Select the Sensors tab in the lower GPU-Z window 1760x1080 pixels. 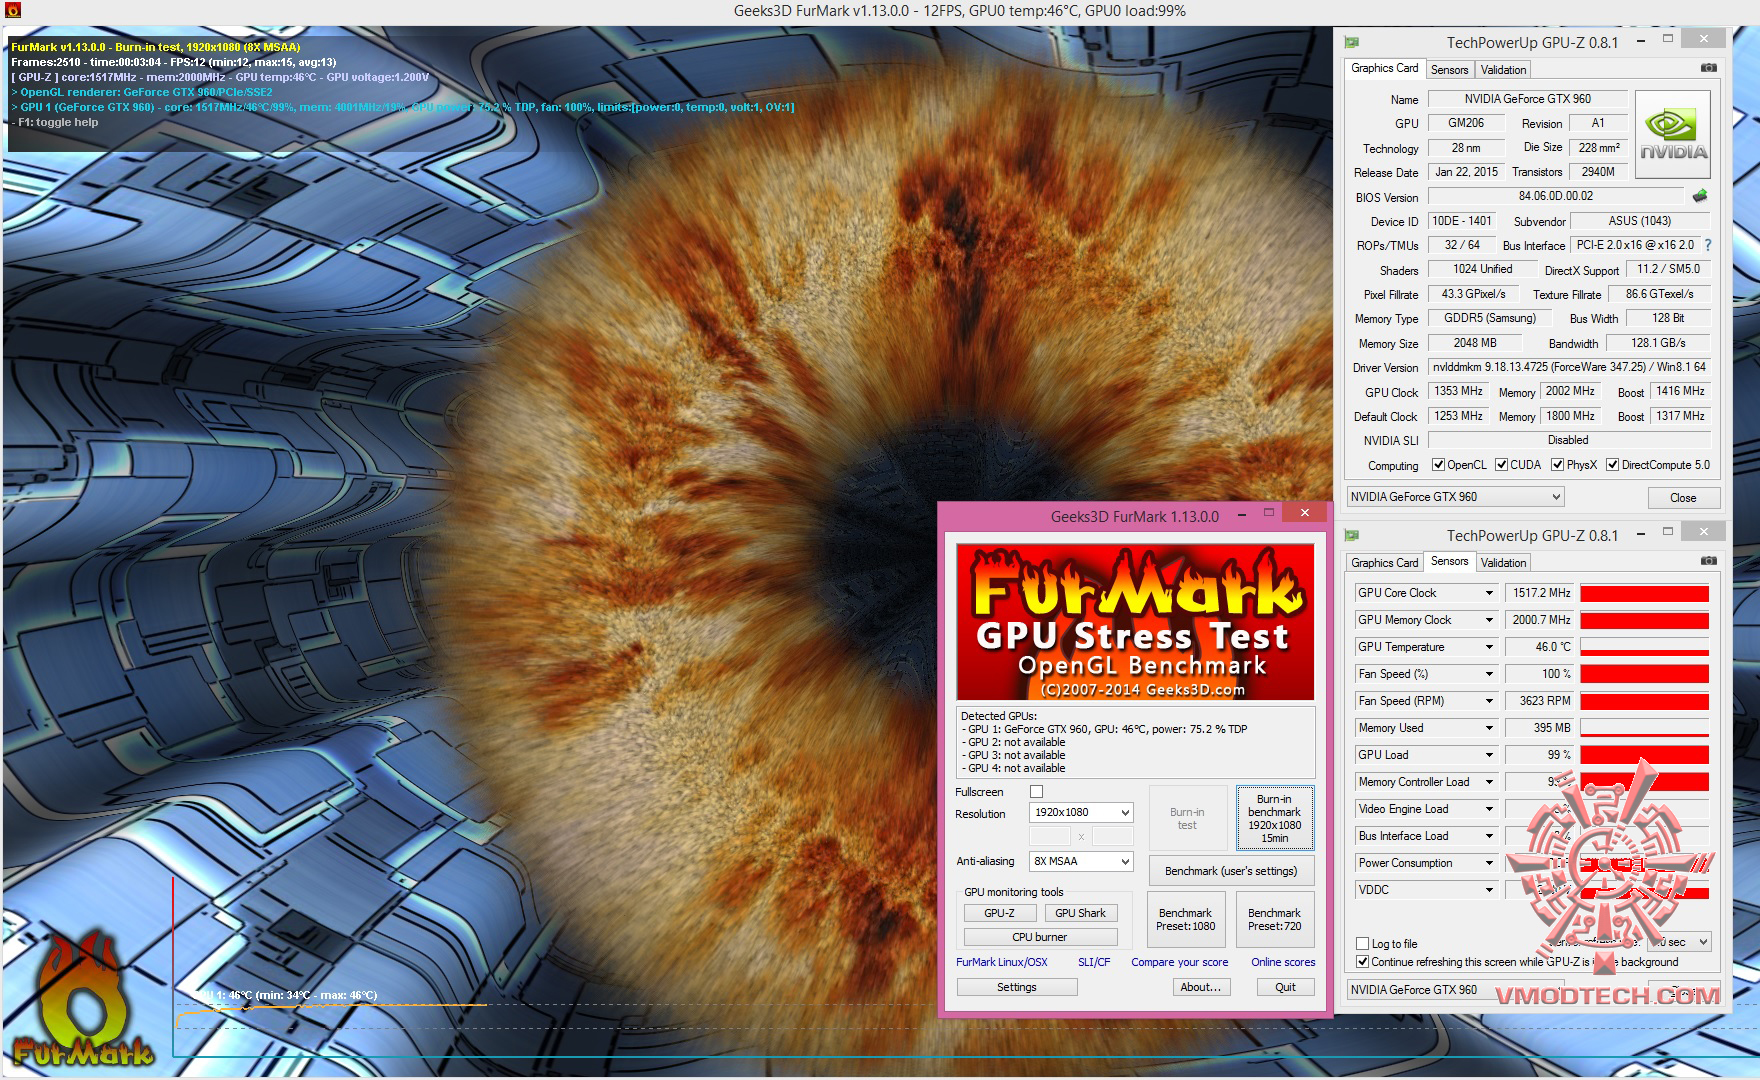click(x=1449, y=561)
